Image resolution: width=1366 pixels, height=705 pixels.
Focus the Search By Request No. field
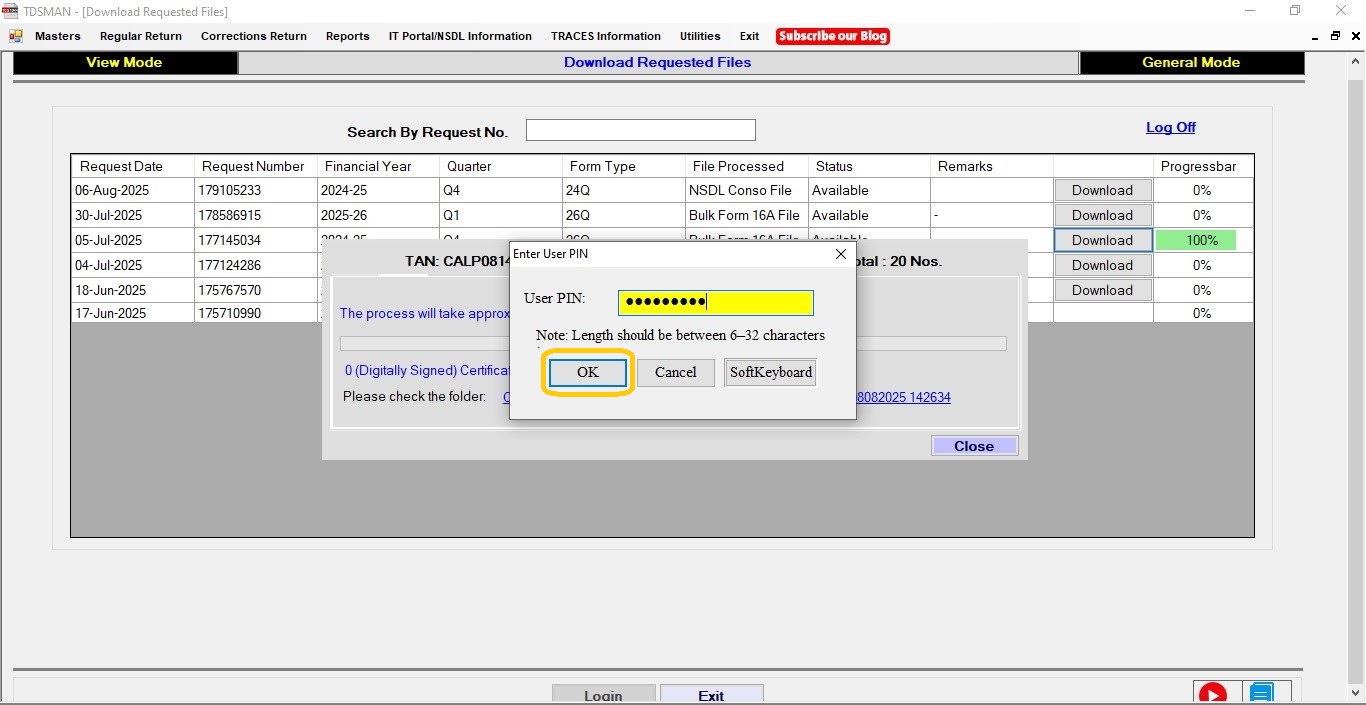click(x=640, y=130)
